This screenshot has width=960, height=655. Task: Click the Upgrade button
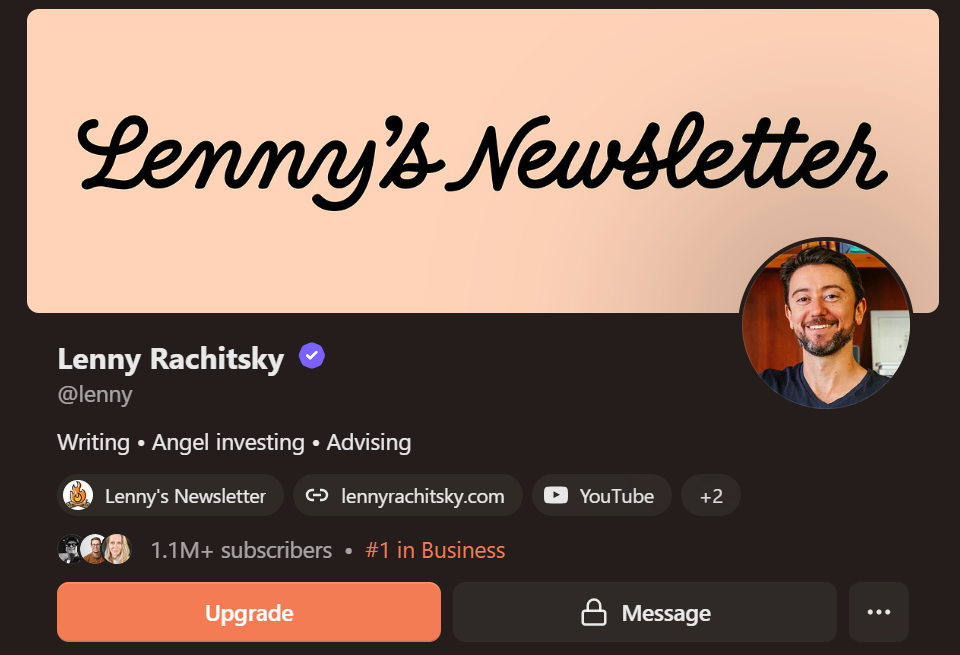coord(249,612)
